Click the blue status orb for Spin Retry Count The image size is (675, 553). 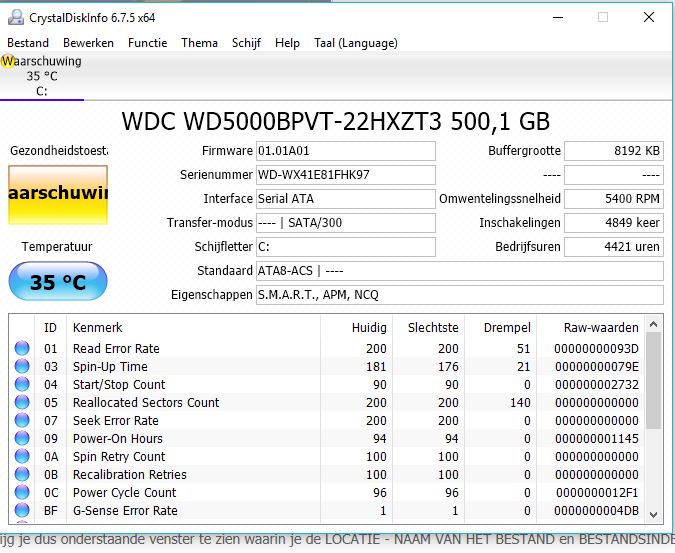click(22, 456)
